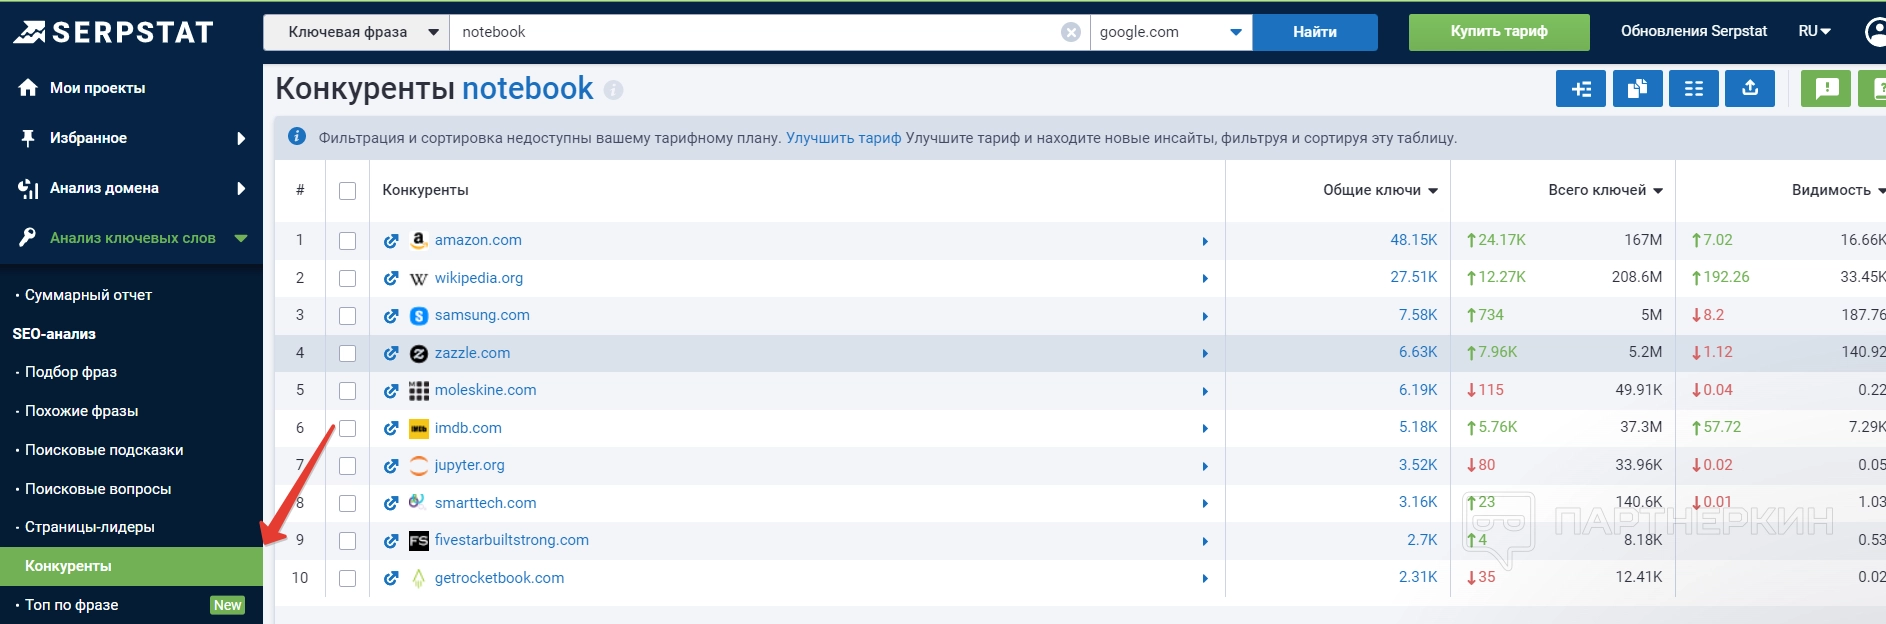Viewport: 1886px width, 624px height.
Task: Click the green feedback exclamation icon
Action: coord(1826,89)
